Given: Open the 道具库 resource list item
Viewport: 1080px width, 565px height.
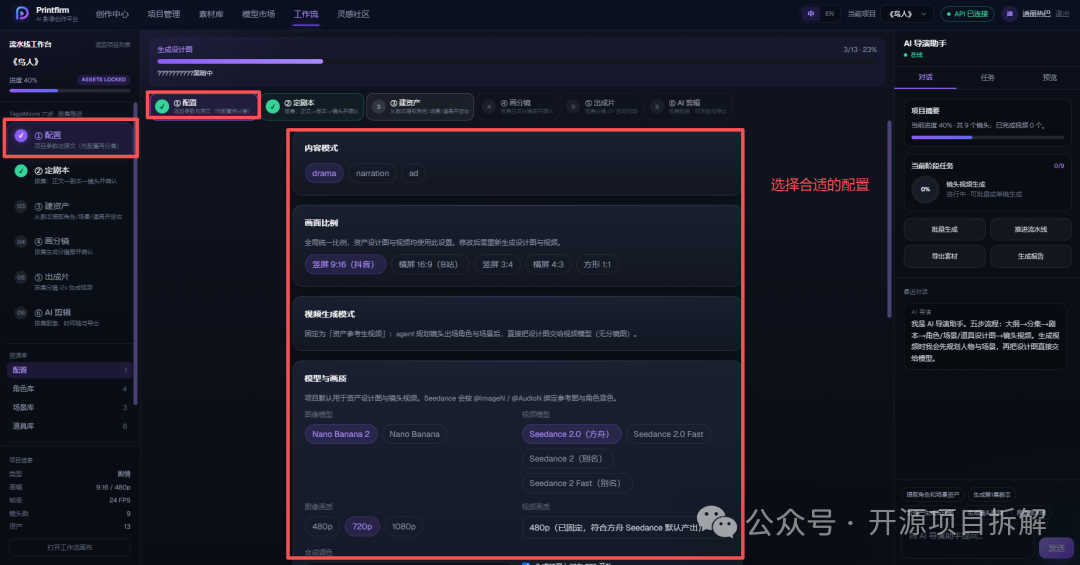Looking at the screenshot, I should tap(70, 426).
